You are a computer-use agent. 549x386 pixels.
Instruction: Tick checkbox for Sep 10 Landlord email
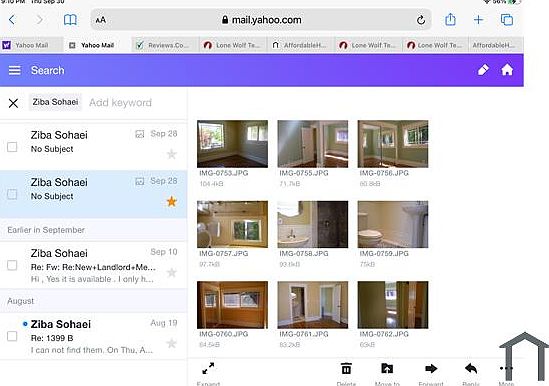[12, 265]
